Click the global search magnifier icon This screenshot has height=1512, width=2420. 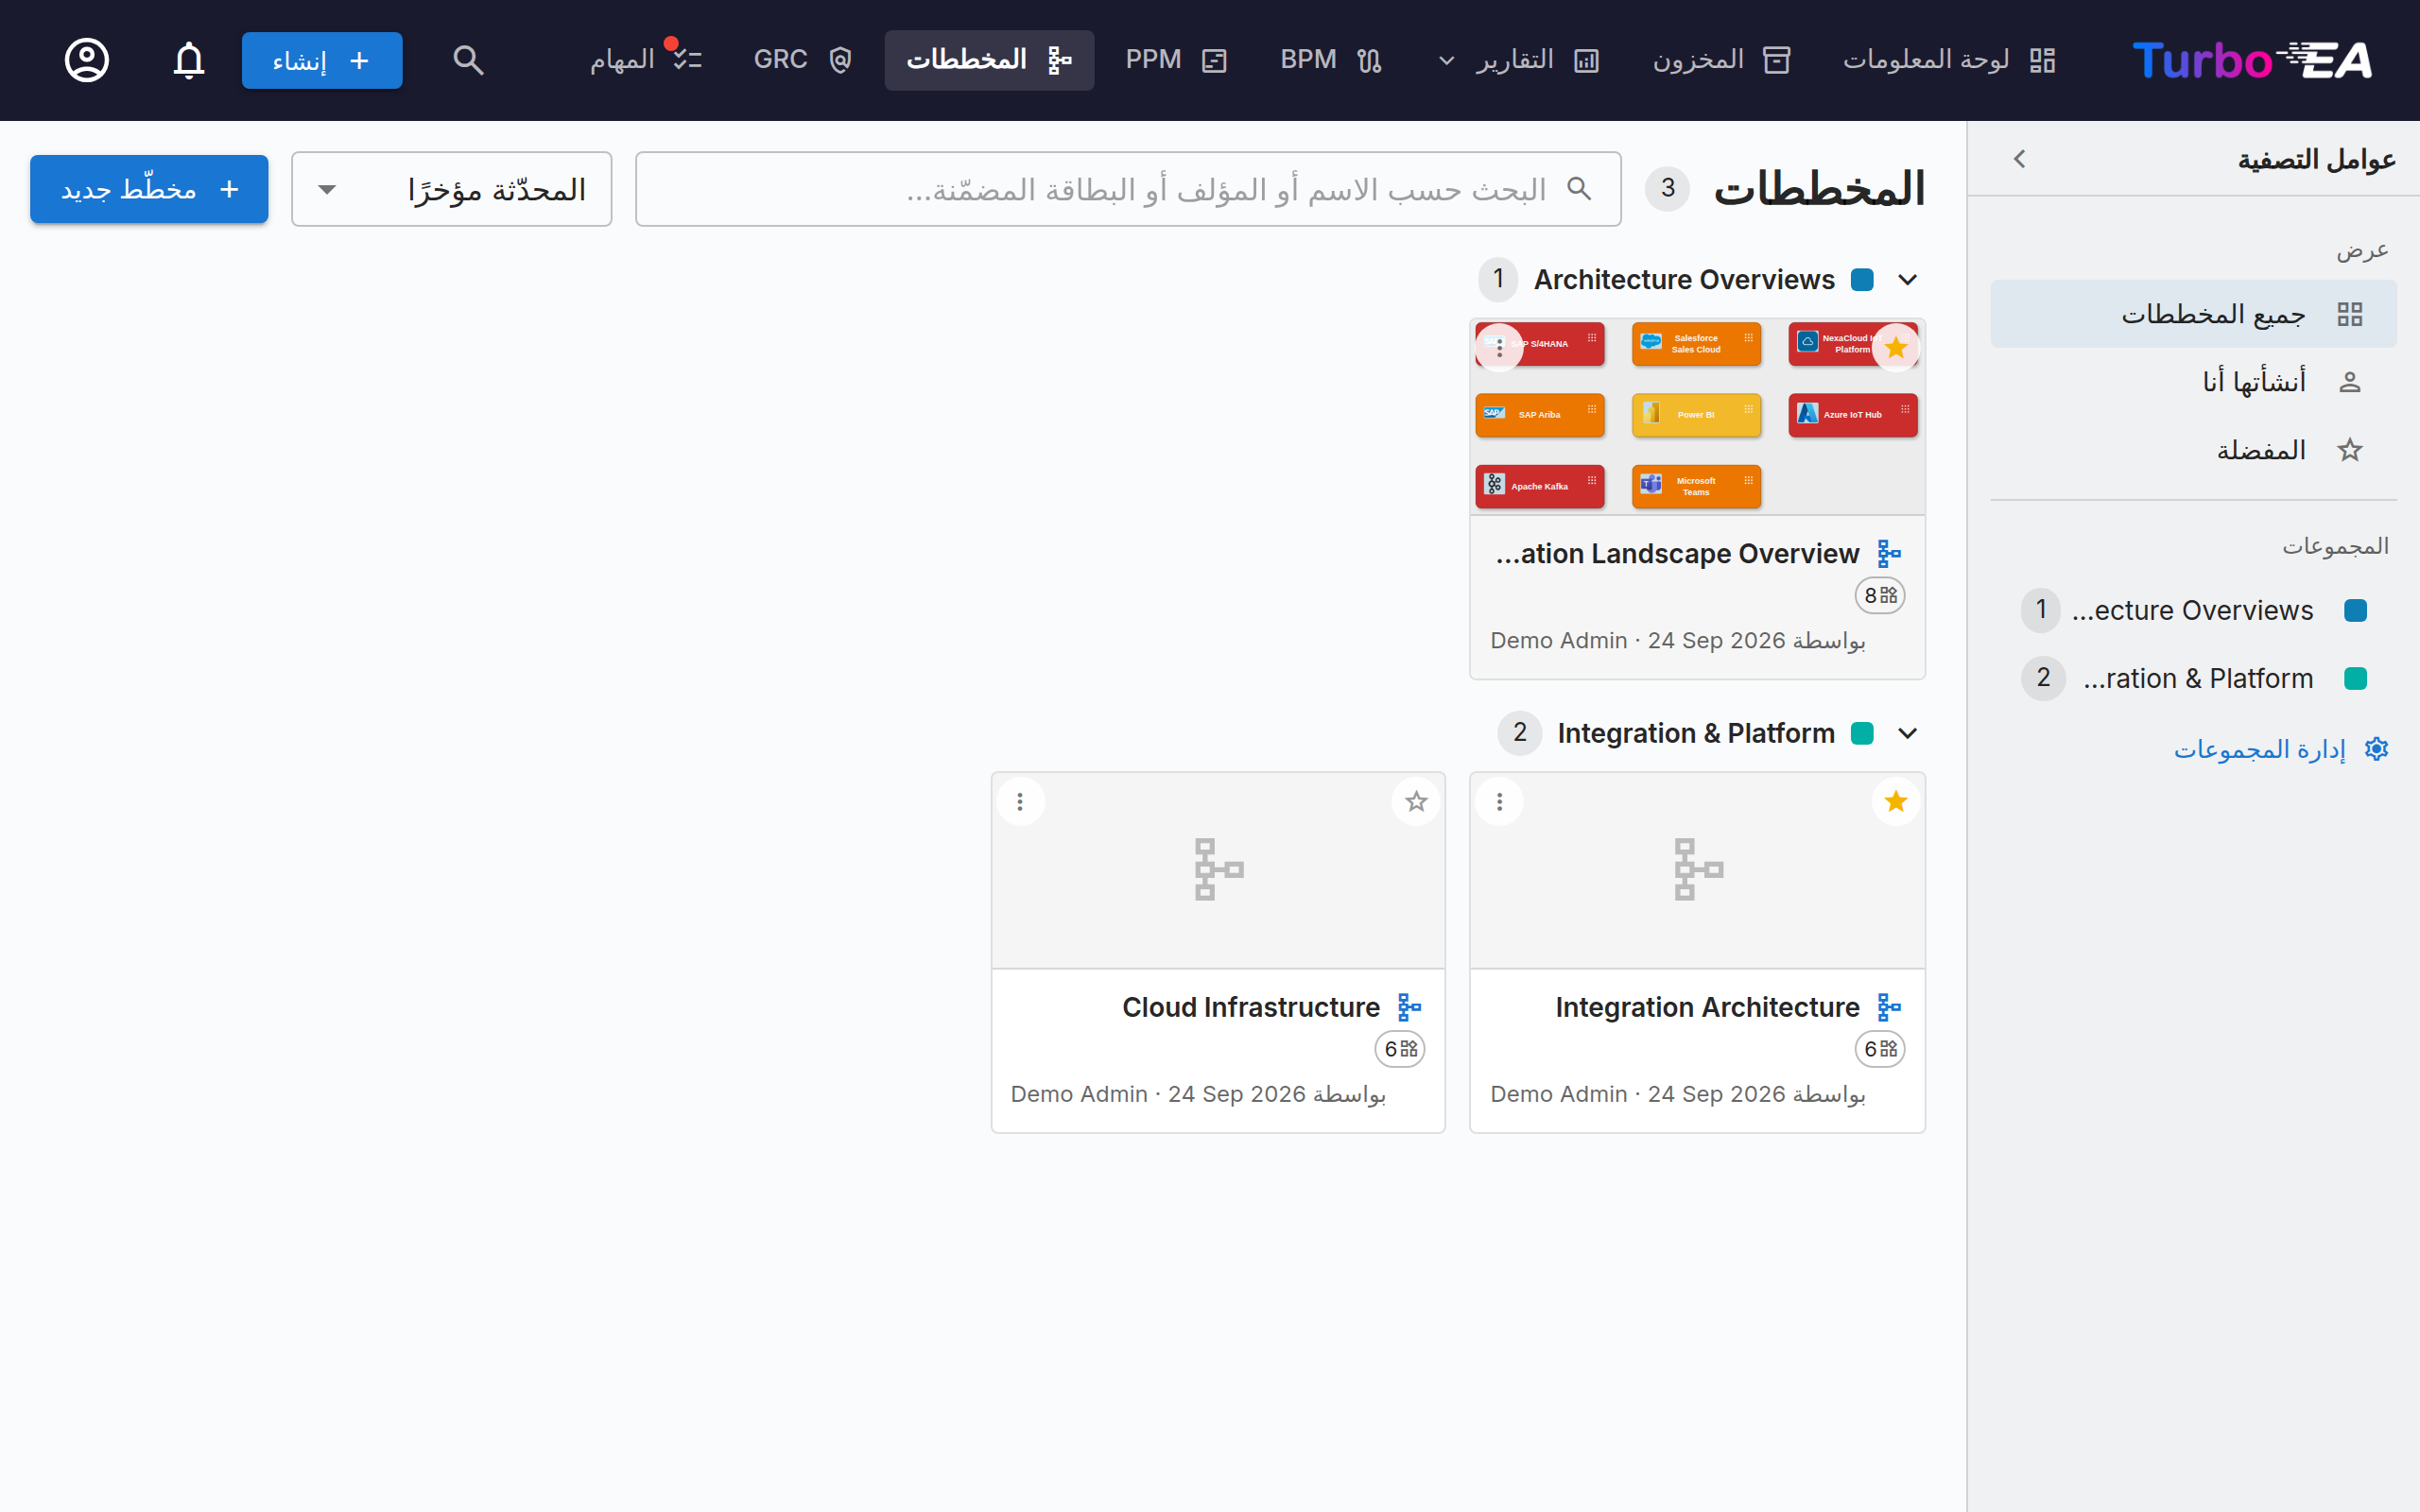coord(468,60)
